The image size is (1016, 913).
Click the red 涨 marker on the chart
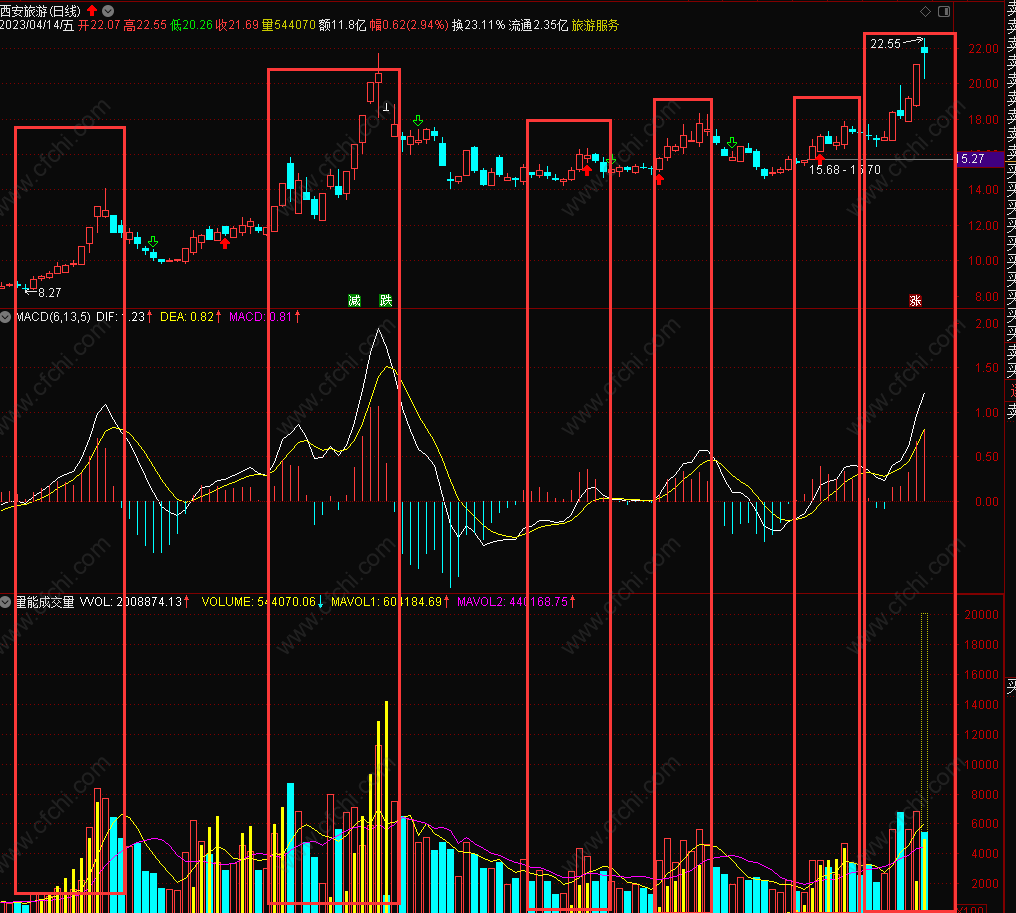point(915,300)
